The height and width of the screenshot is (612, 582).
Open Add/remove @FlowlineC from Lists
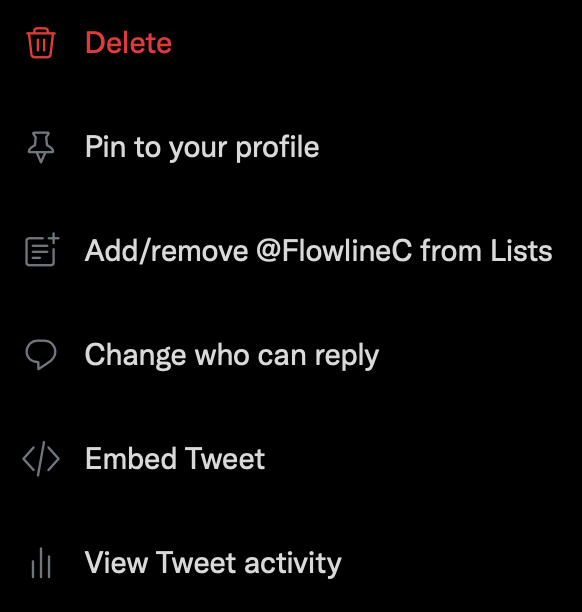point(291,251)
